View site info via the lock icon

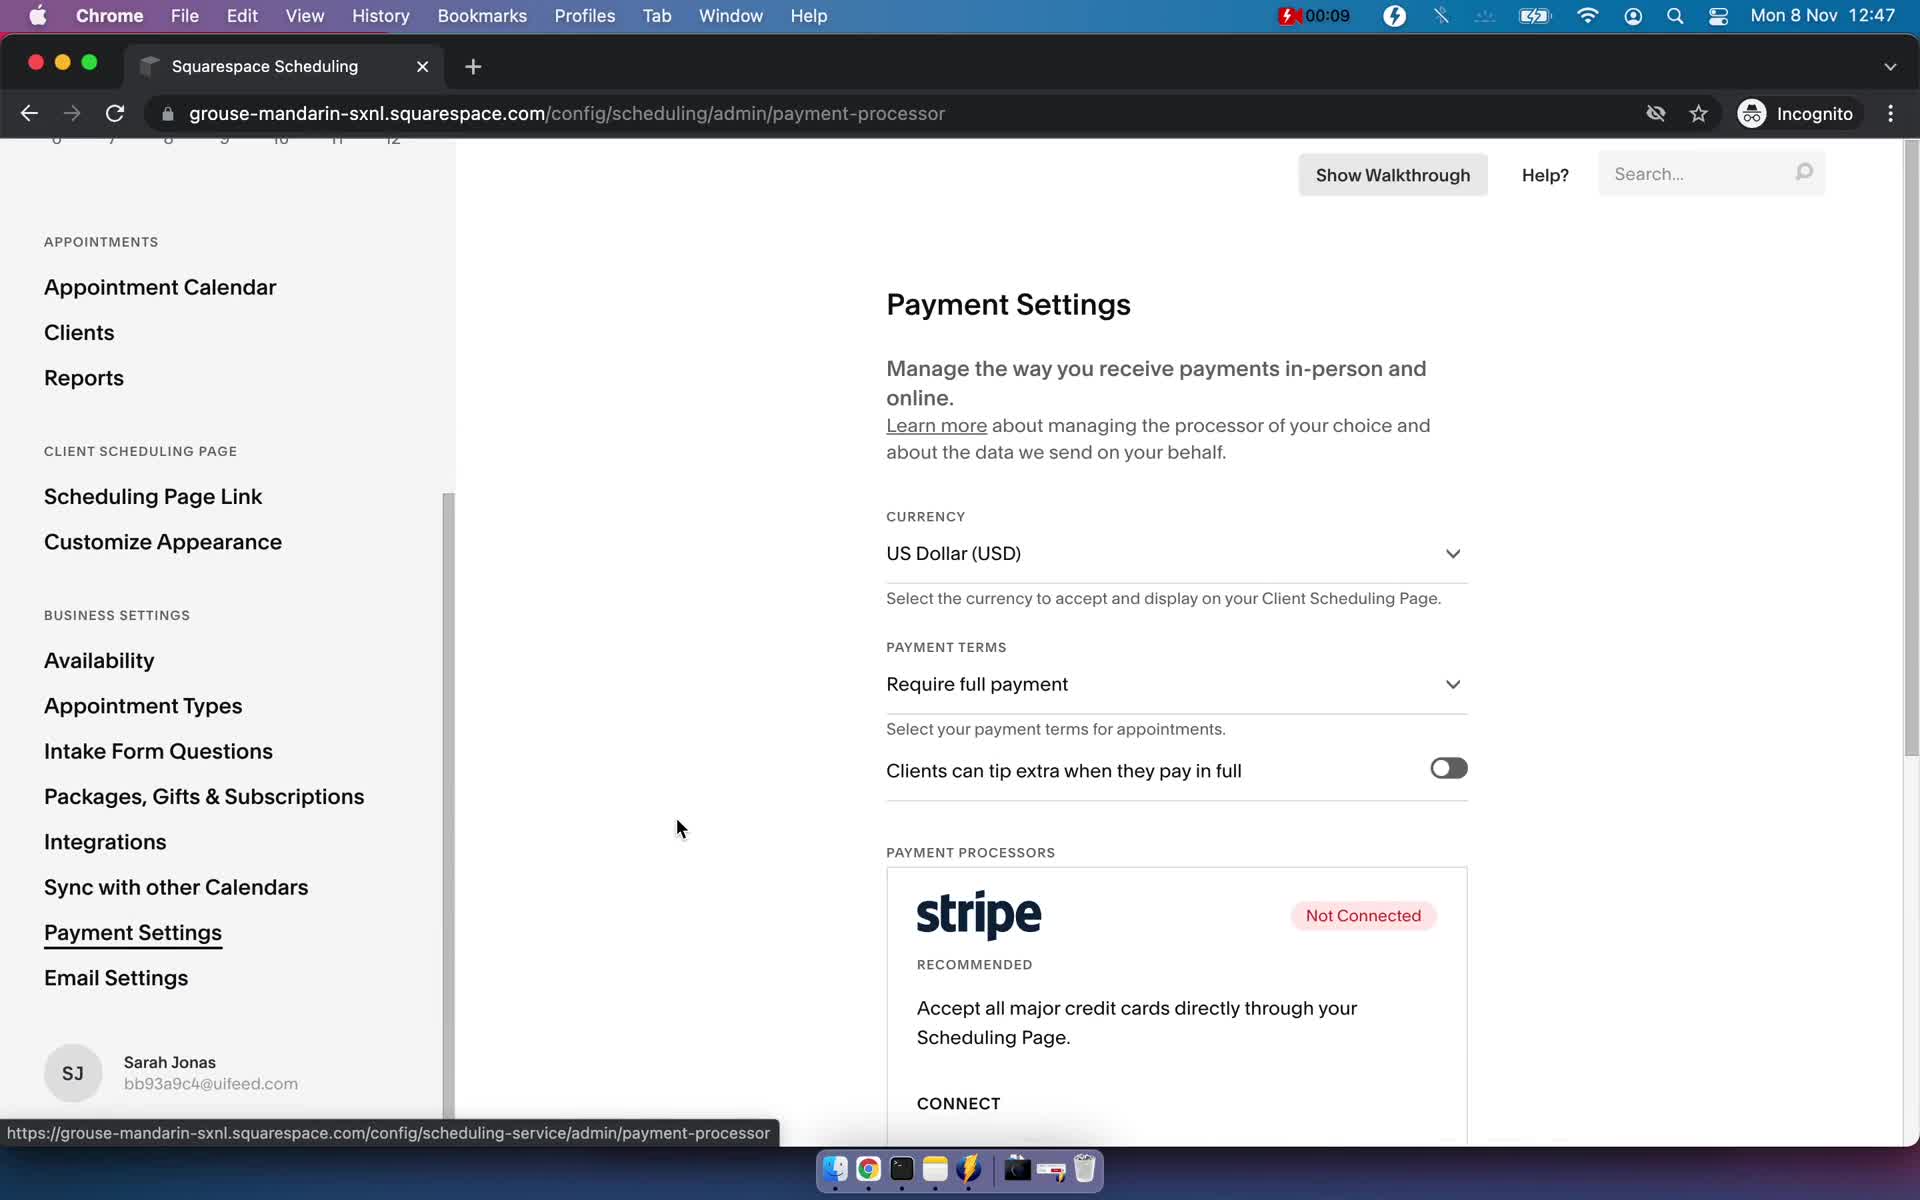click(x=167, y=114)
